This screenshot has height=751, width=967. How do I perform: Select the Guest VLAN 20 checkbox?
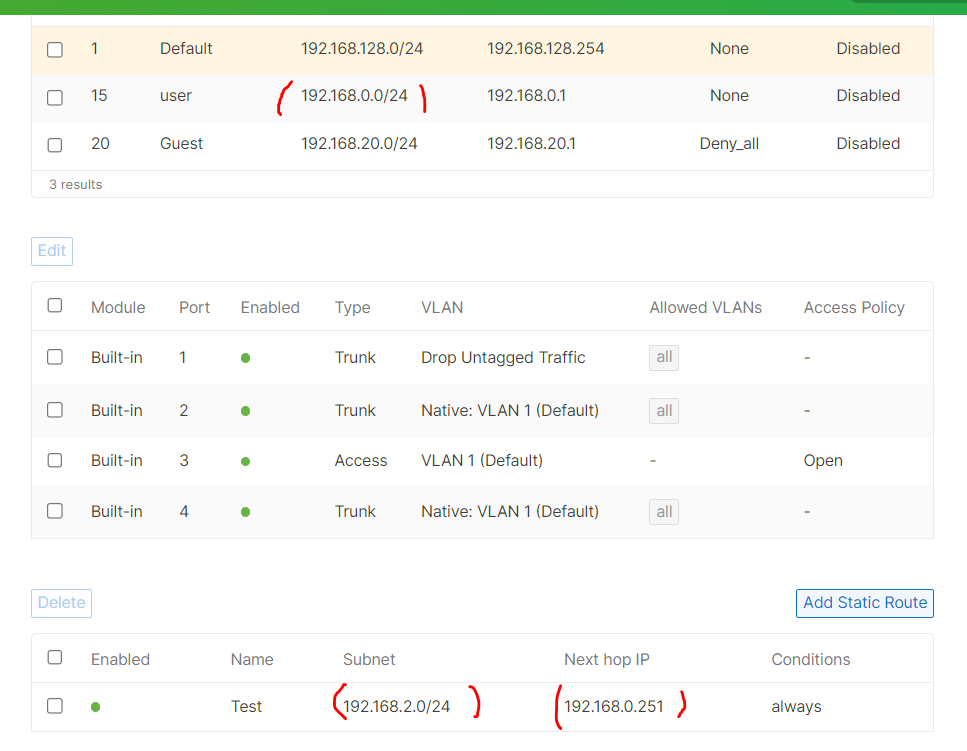click(x=54, y=145)
